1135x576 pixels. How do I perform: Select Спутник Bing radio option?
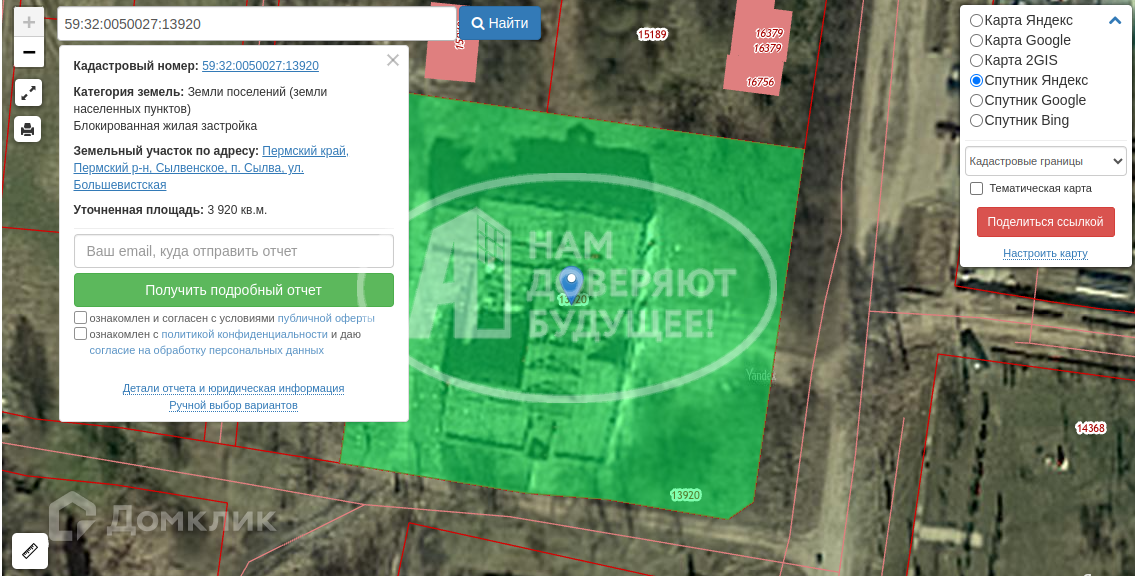[x=976, y=121]
